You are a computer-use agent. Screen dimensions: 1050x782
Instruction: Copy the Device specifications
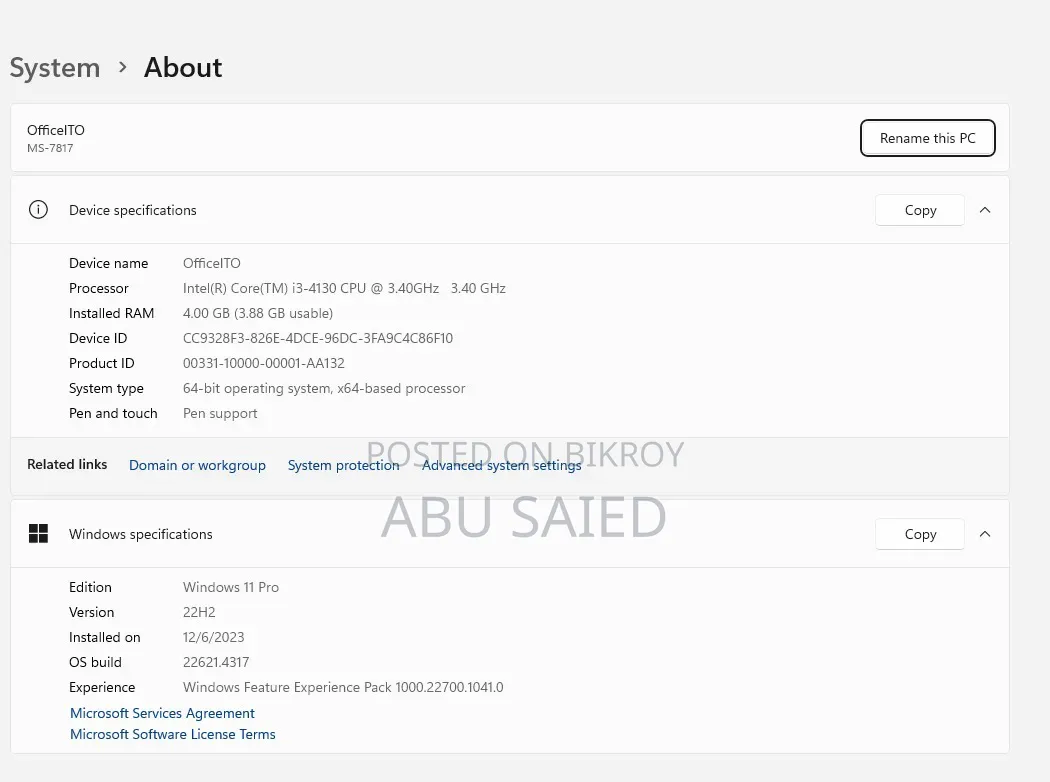tap(920, 210)
